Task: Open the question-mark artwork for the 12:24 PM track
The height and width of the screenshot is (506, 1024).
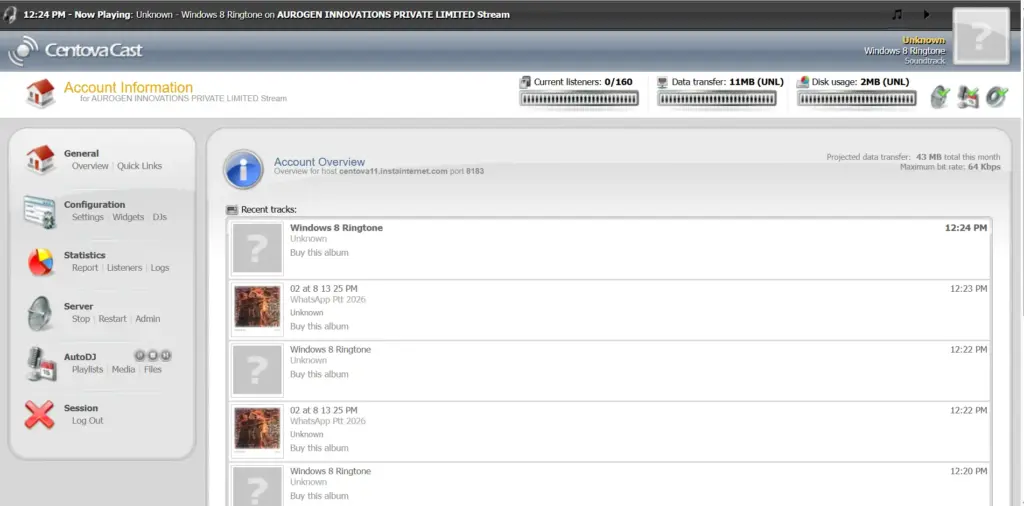Action: [257, 248]
